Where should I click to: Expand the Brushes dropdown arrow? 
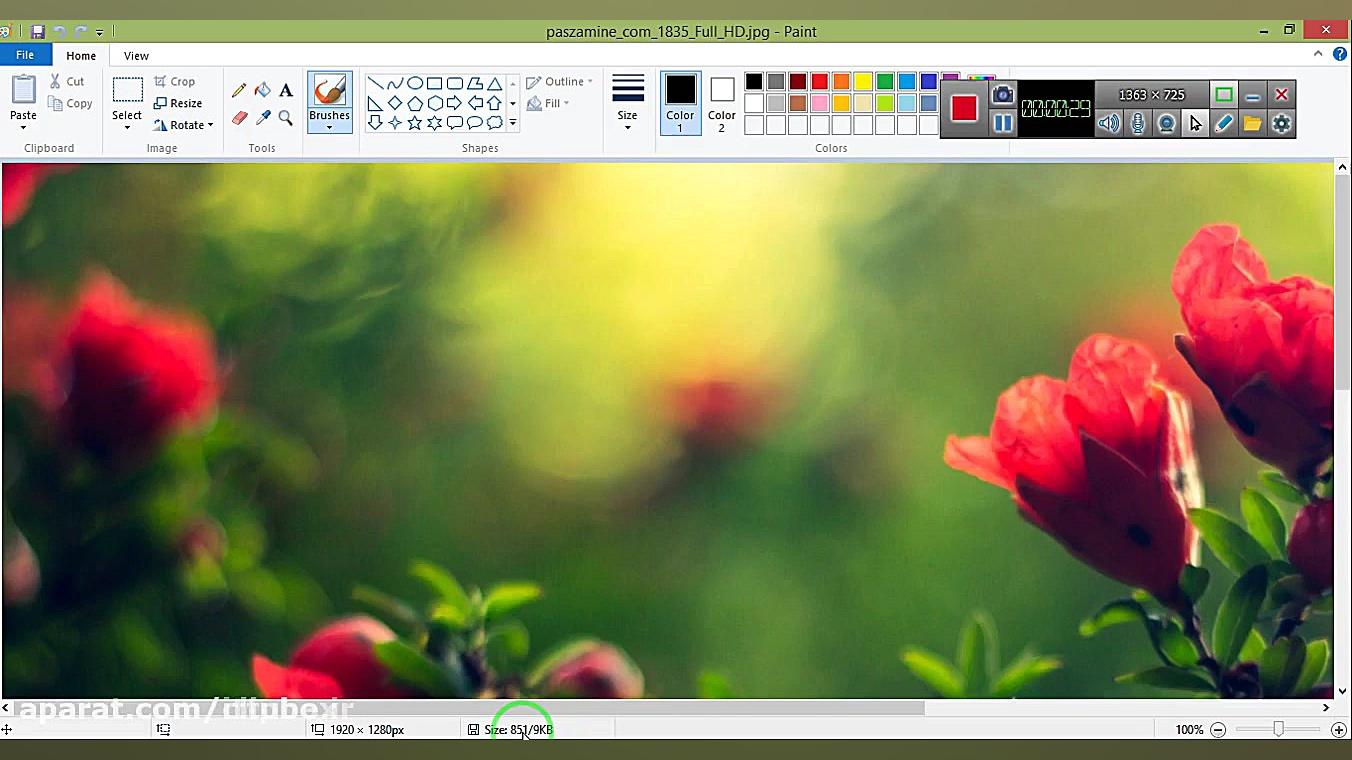(x=329, y=127)
